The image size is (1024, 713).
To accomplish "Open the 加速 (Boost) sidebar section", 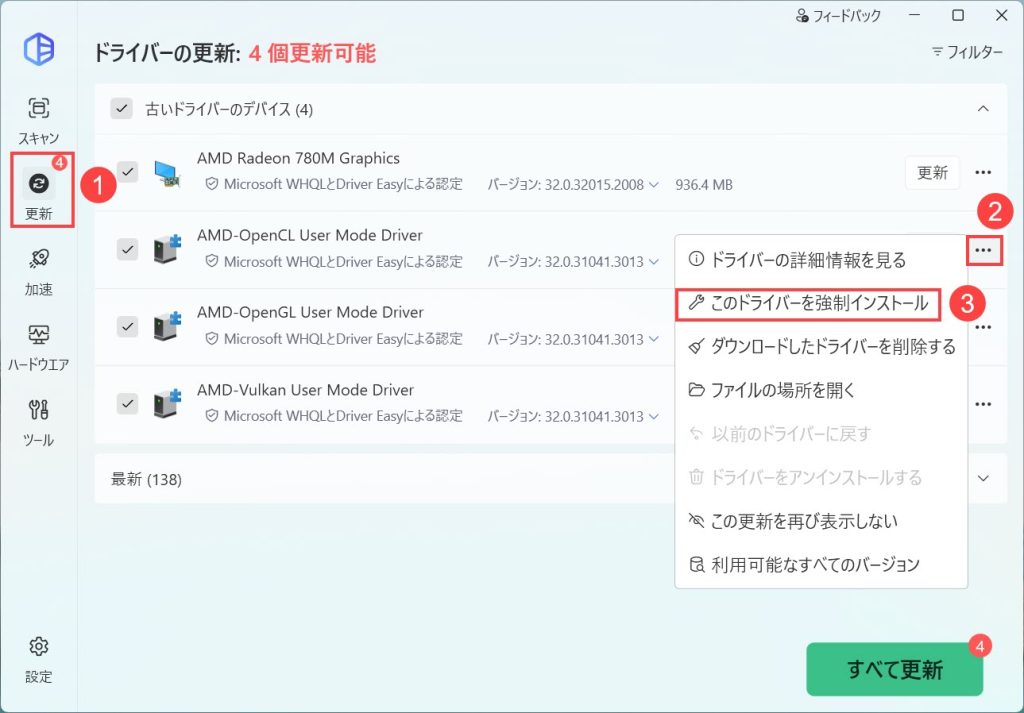I will (x=39, y=272).
